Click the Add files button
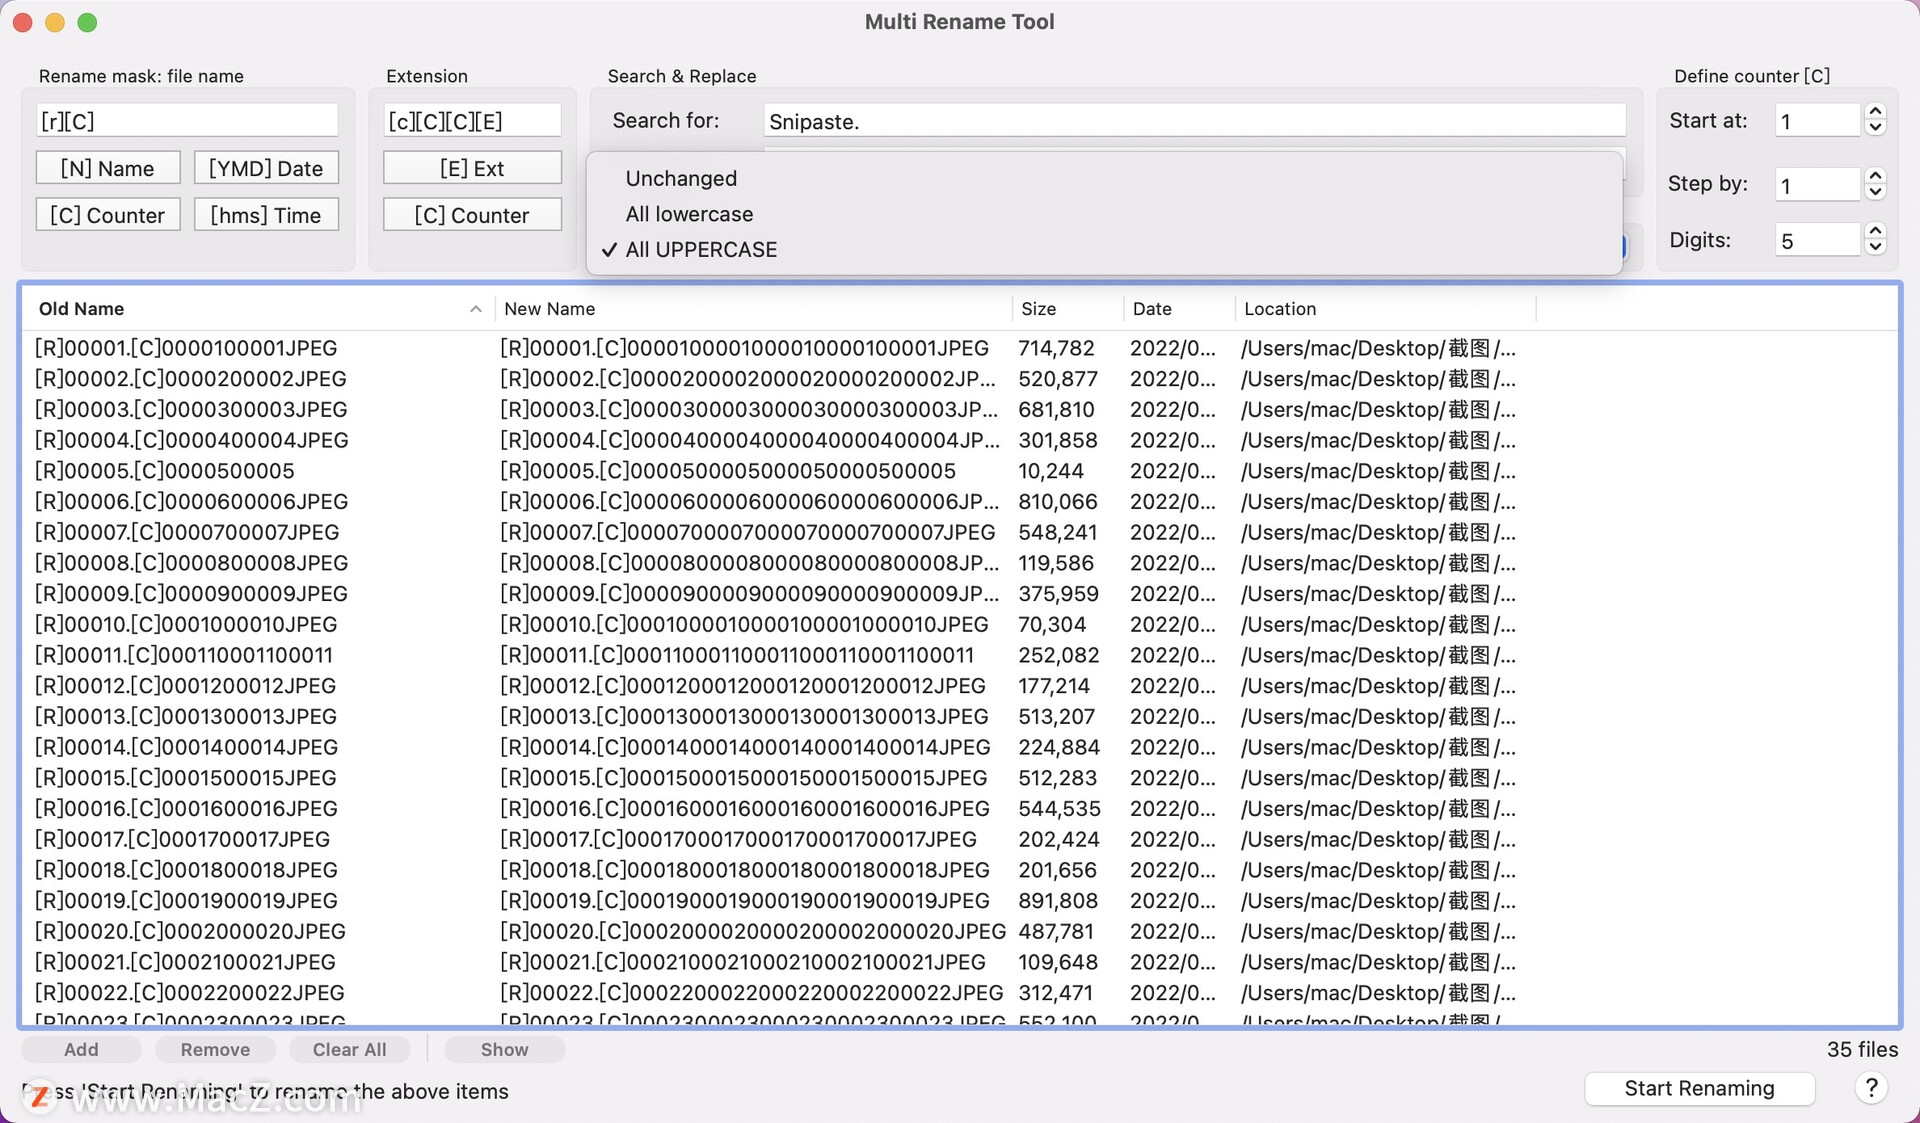This screenshot has height=1123, width=1920. pyautogui.click(x=81, y=1049)
